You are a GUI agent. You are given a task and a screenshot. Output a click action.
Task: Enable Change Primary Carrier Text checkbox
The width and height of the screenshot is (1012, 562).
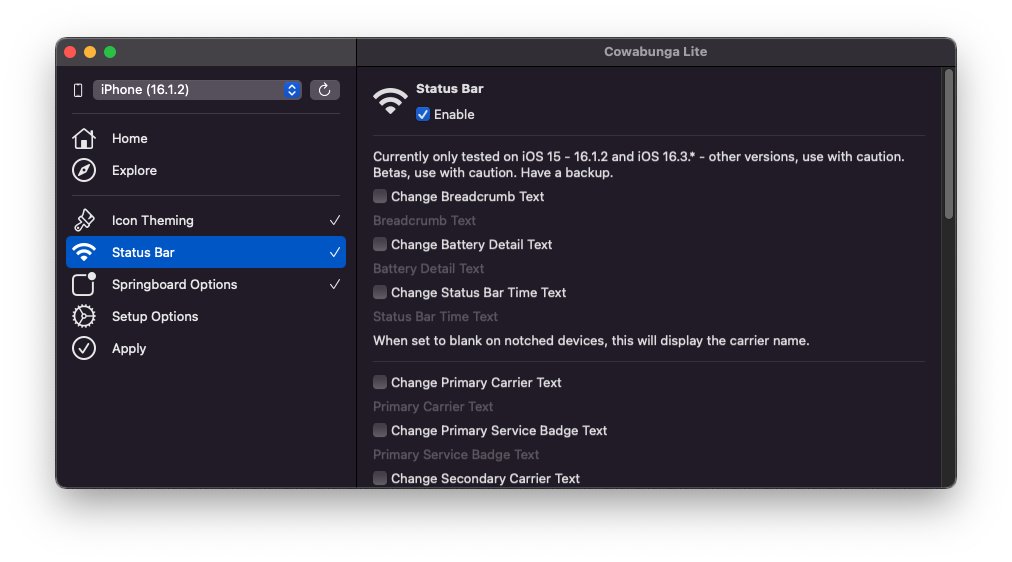point(380,383)
